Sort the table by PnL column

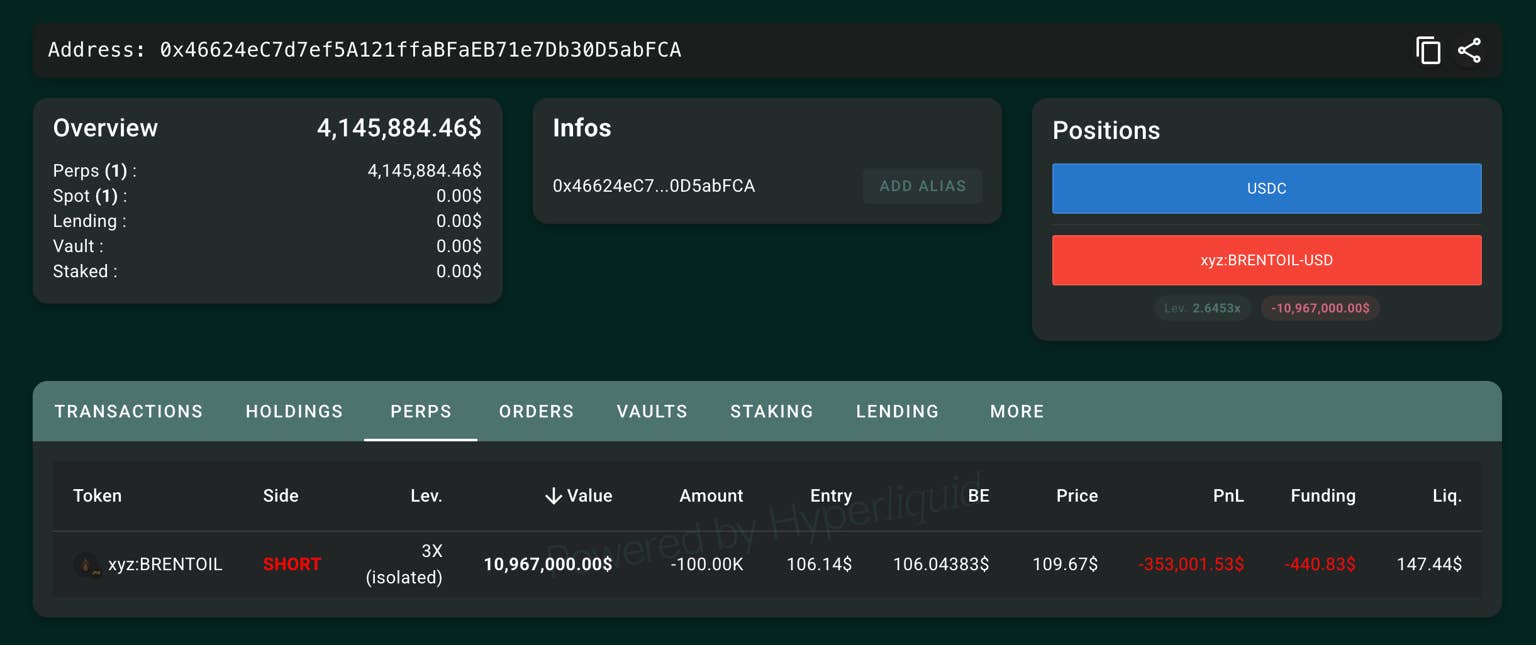[1227, 496]
